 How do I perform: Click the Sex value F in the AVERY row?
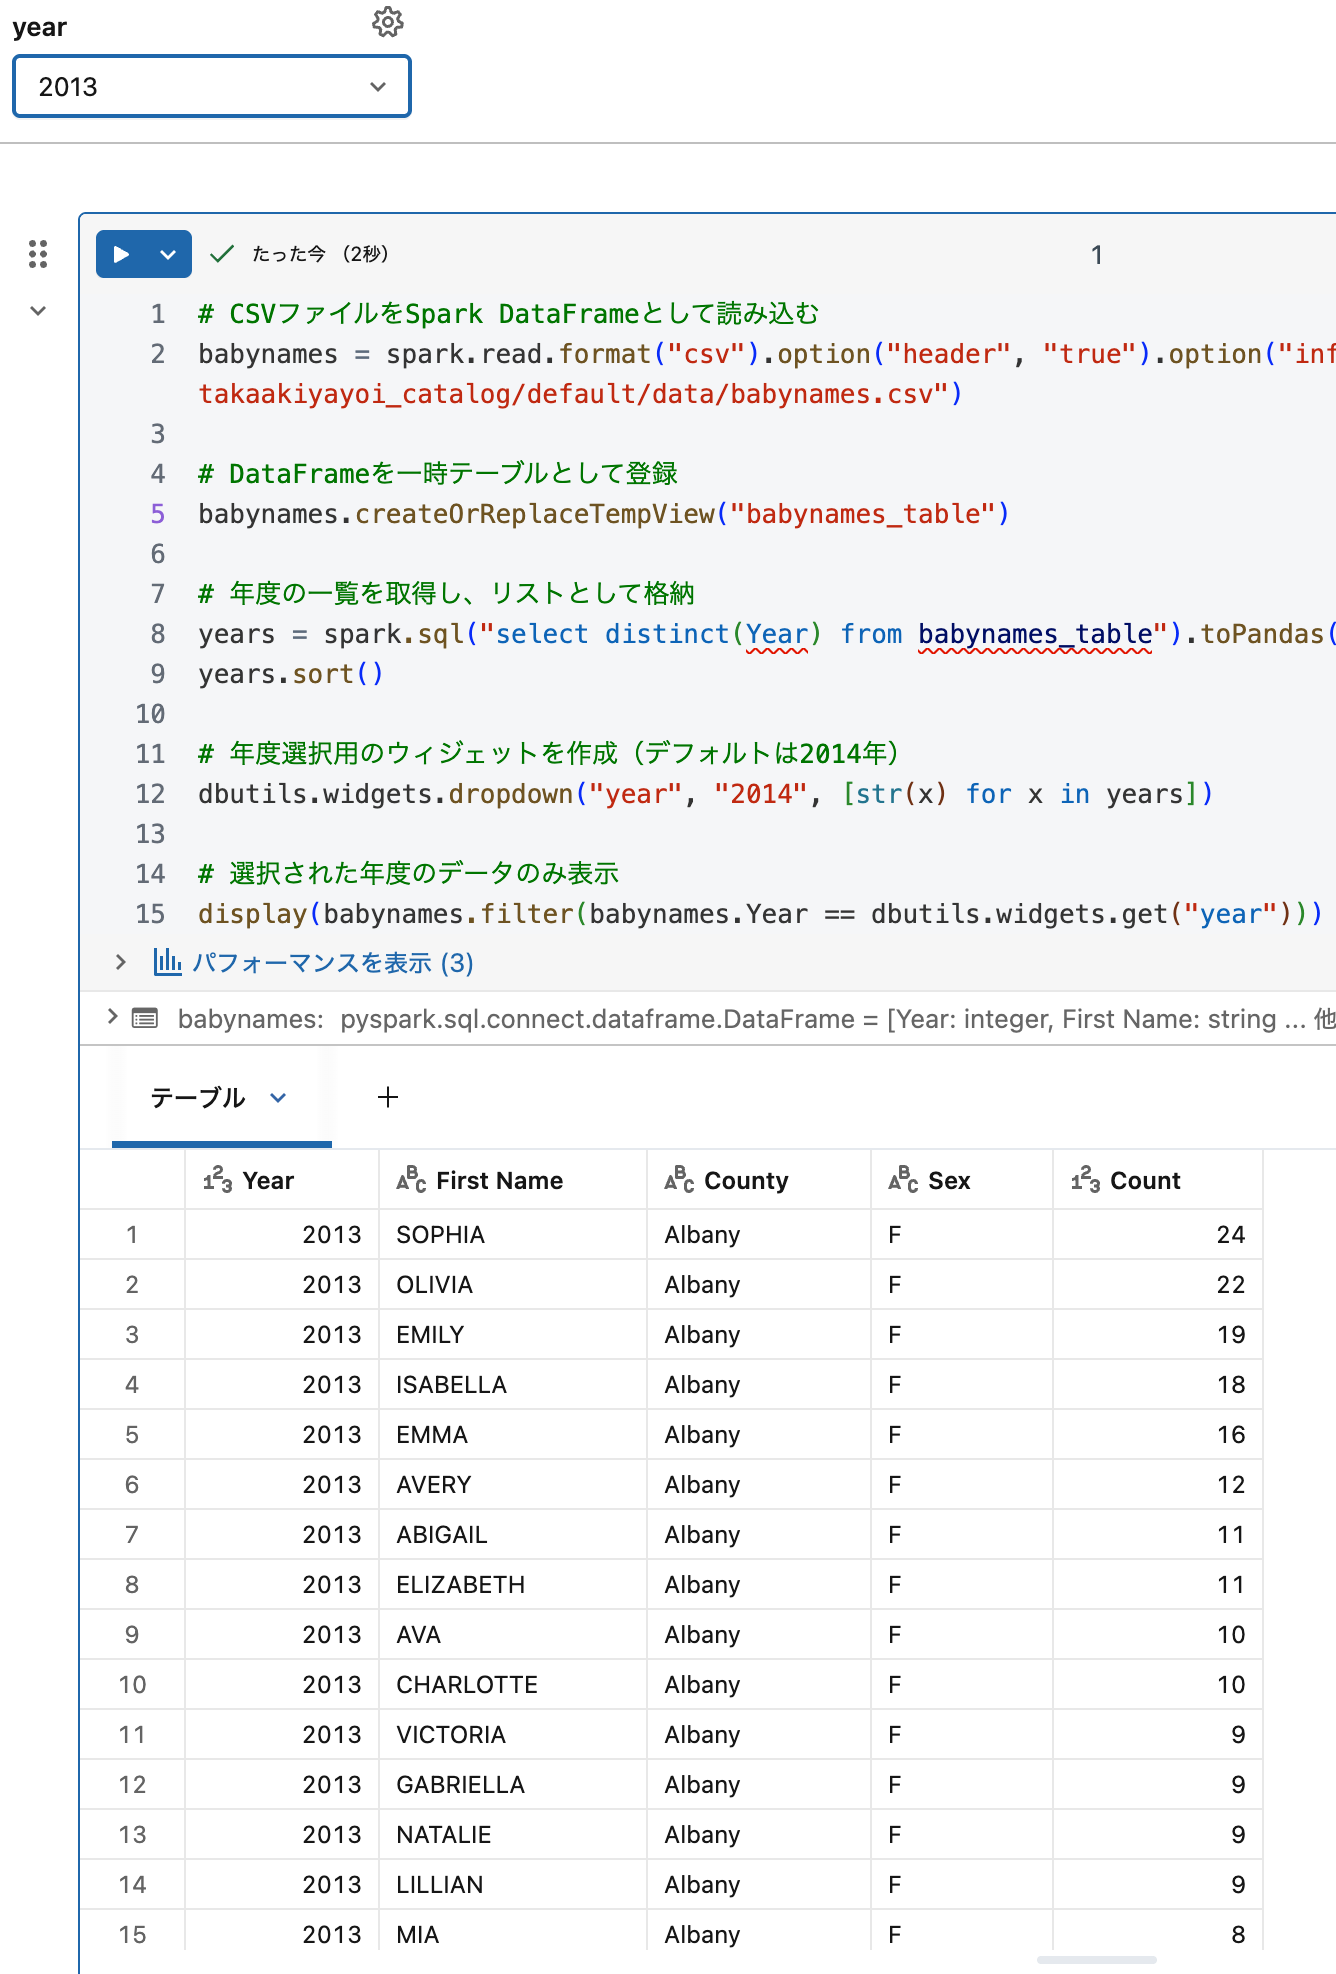click(x=962, y=1485)
